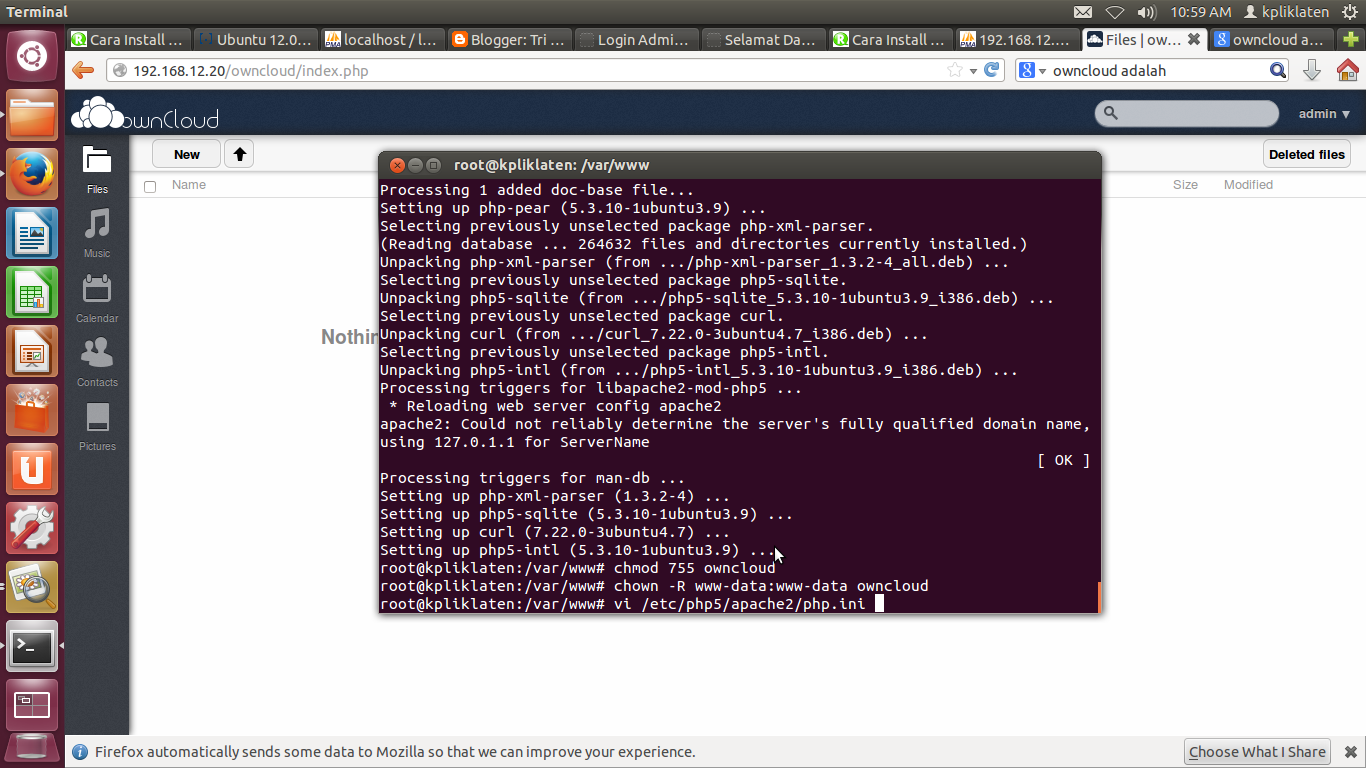Go to Firefox home page
Viewport: 1366px width, 768px height.
(1347, 70)
